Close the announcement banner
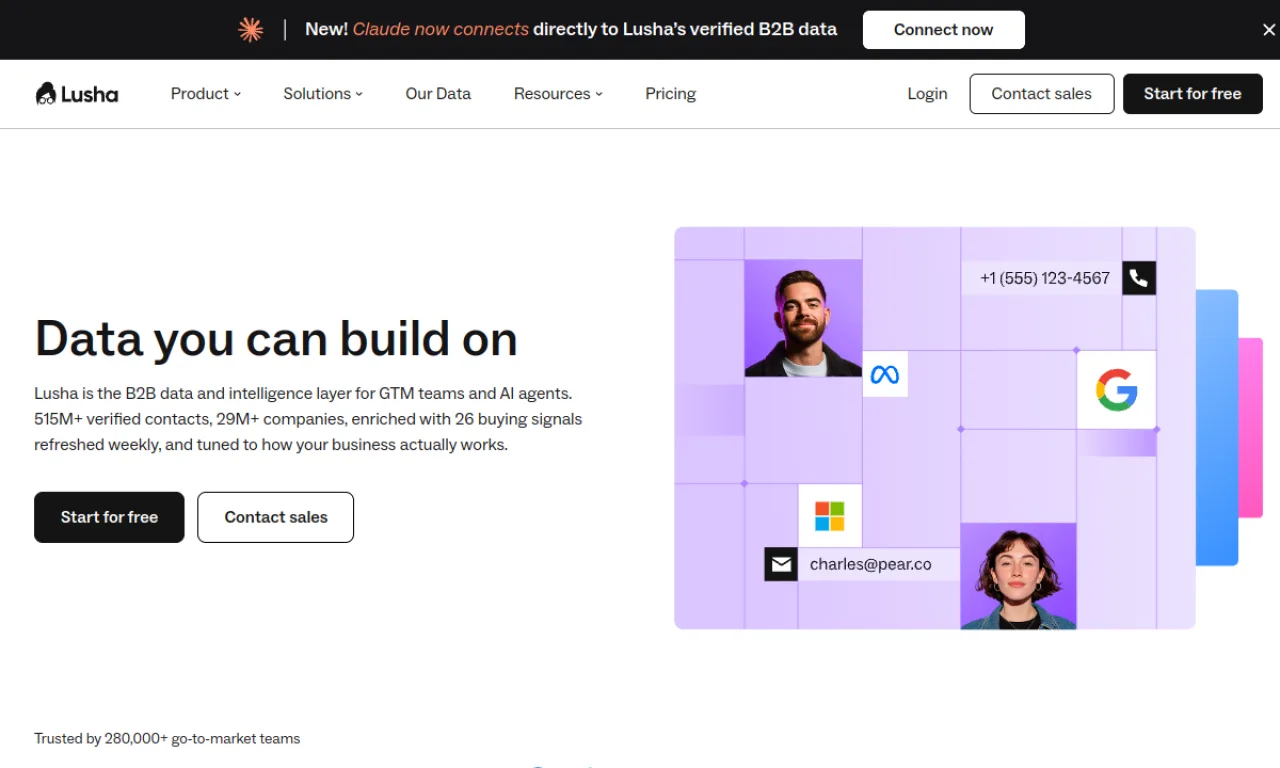The height and width of the screenshot is (768, 1280). pyautogui.click(x=1269, y=30)
